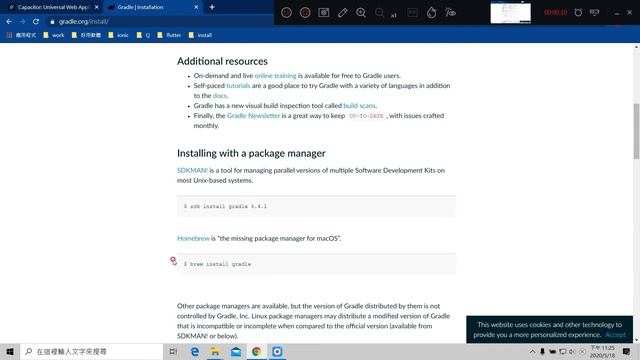Screen dimensions: 640x360
Task: Open the taskbar clock and date
Action: (602, 351)
